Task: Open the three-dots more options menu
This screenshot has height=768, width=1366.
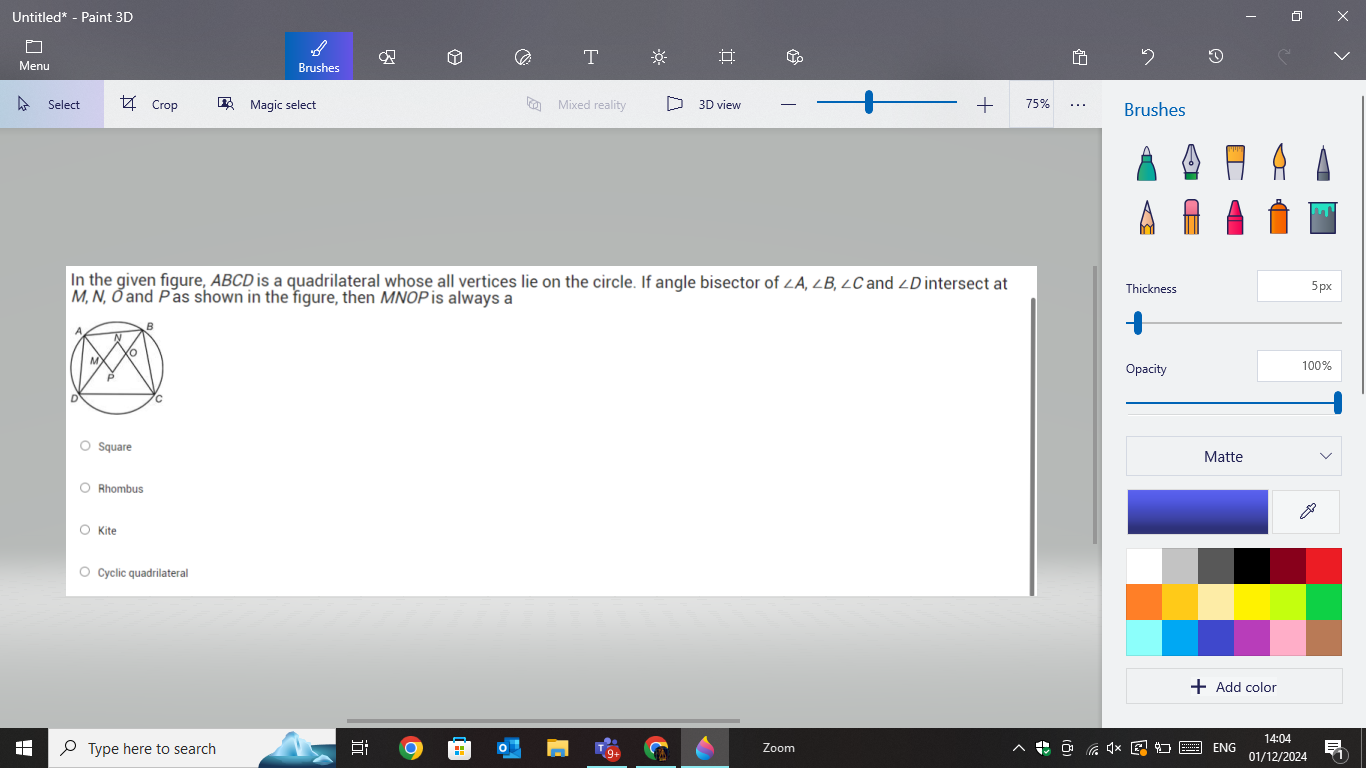Action: [1077, 104]
